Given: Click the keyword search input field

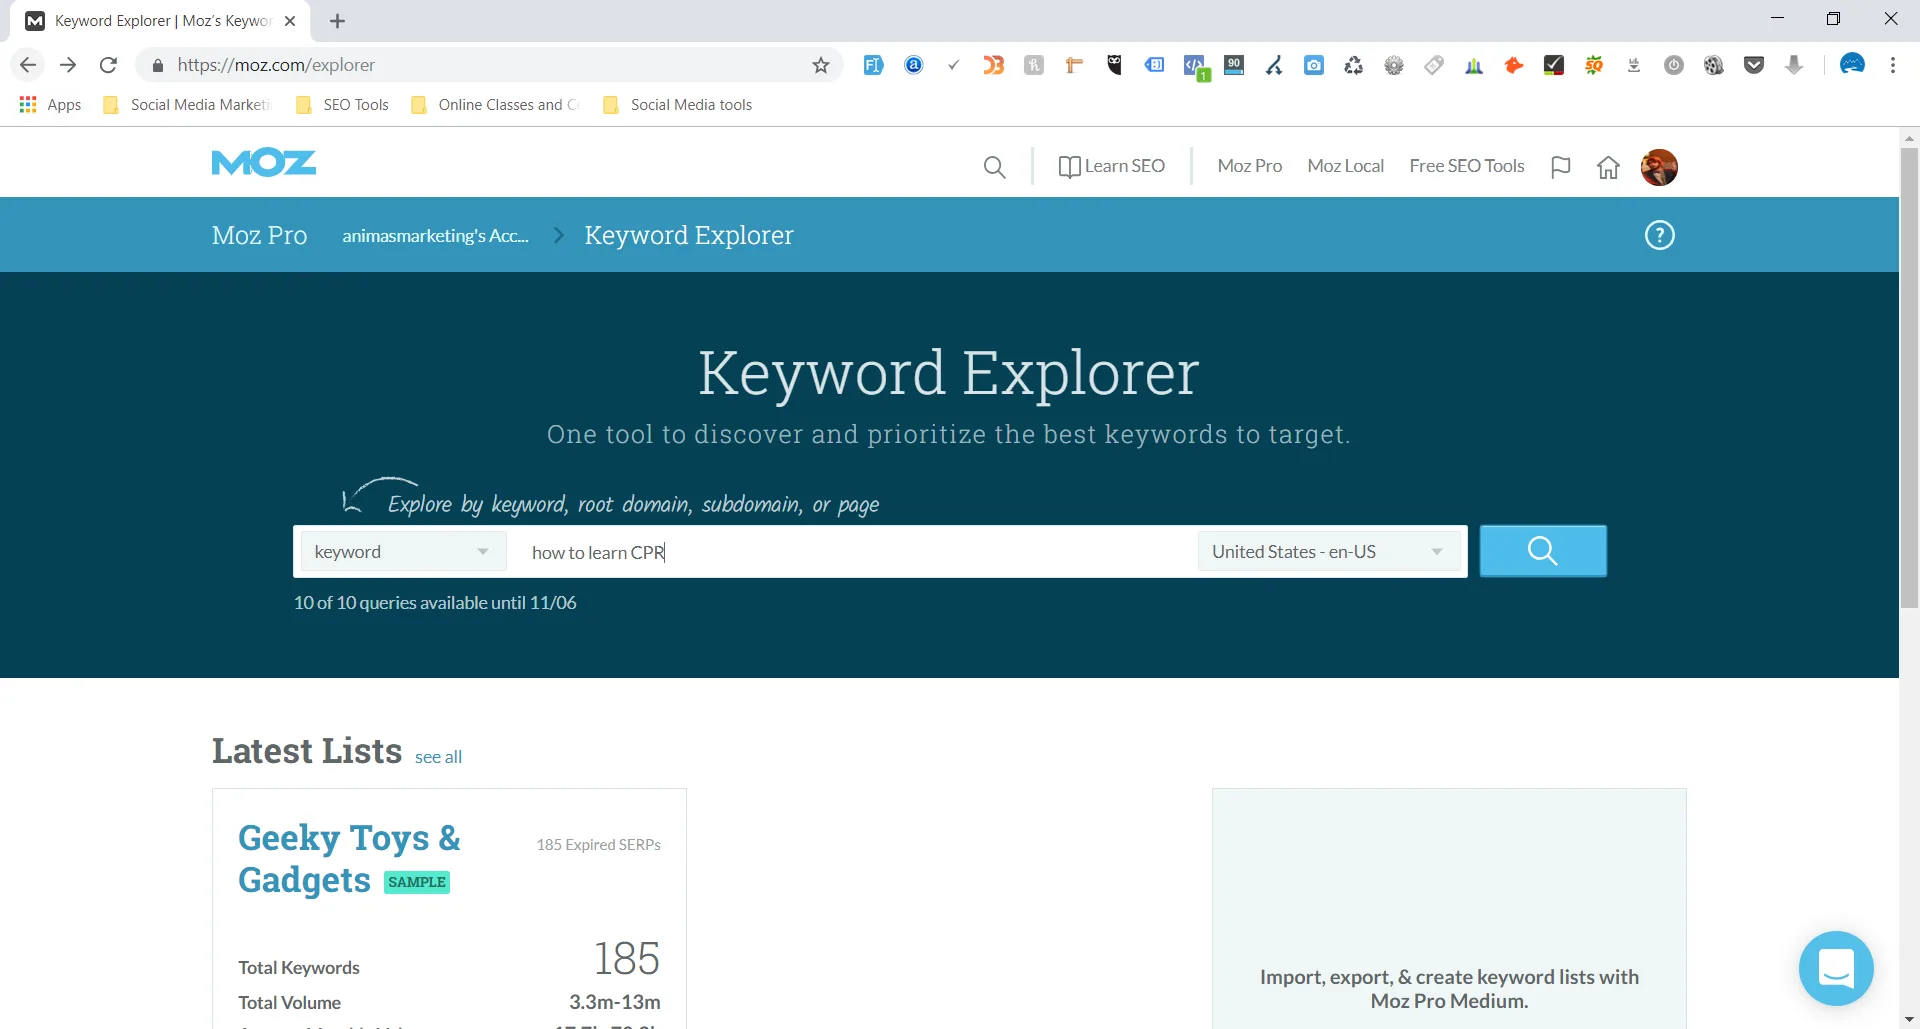Looking at the screenshot, I should (850, 552).
